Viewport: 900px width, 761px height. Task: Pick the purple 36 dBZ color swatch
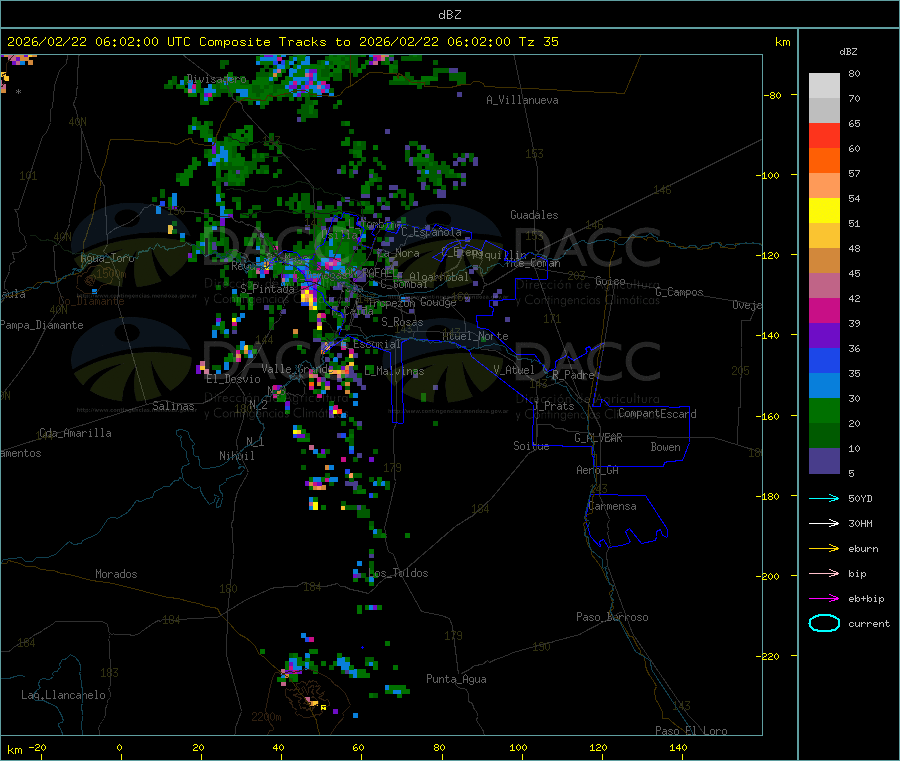click(824, 336)
